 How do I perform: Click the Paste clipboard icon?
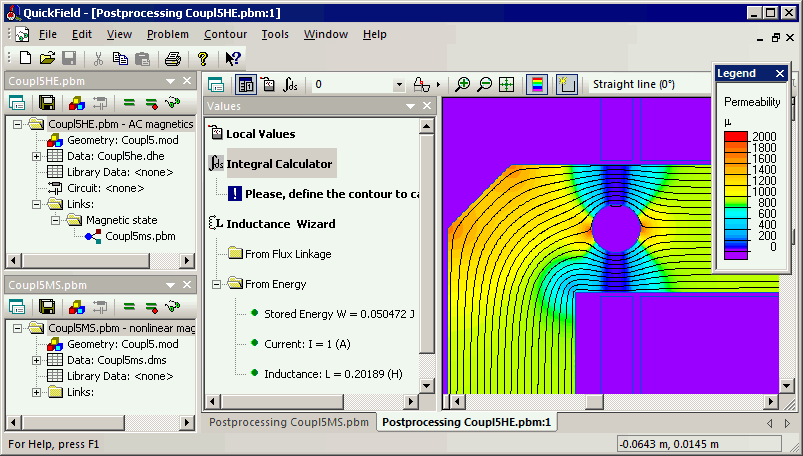coord(142,58)
